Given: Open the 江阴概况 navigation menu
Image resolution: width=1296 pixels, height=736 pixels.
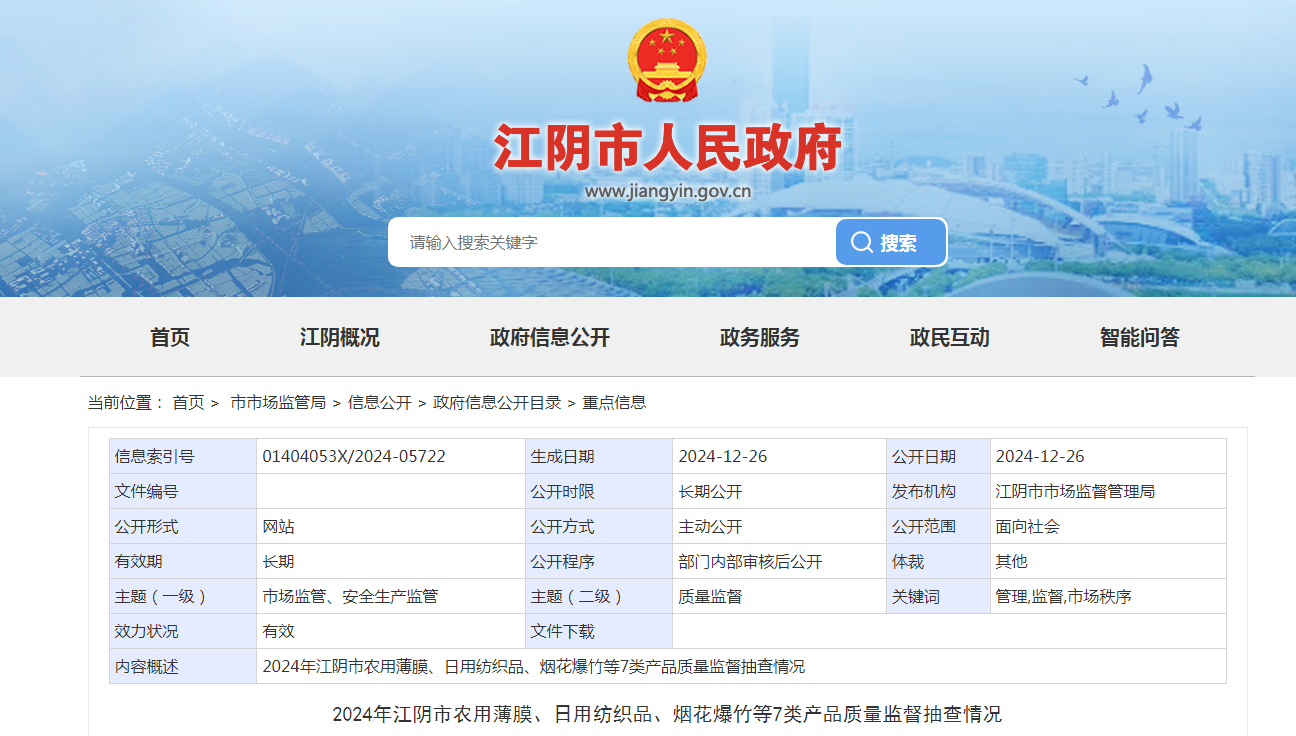Looking at the screenshot, I should point(340,337).
